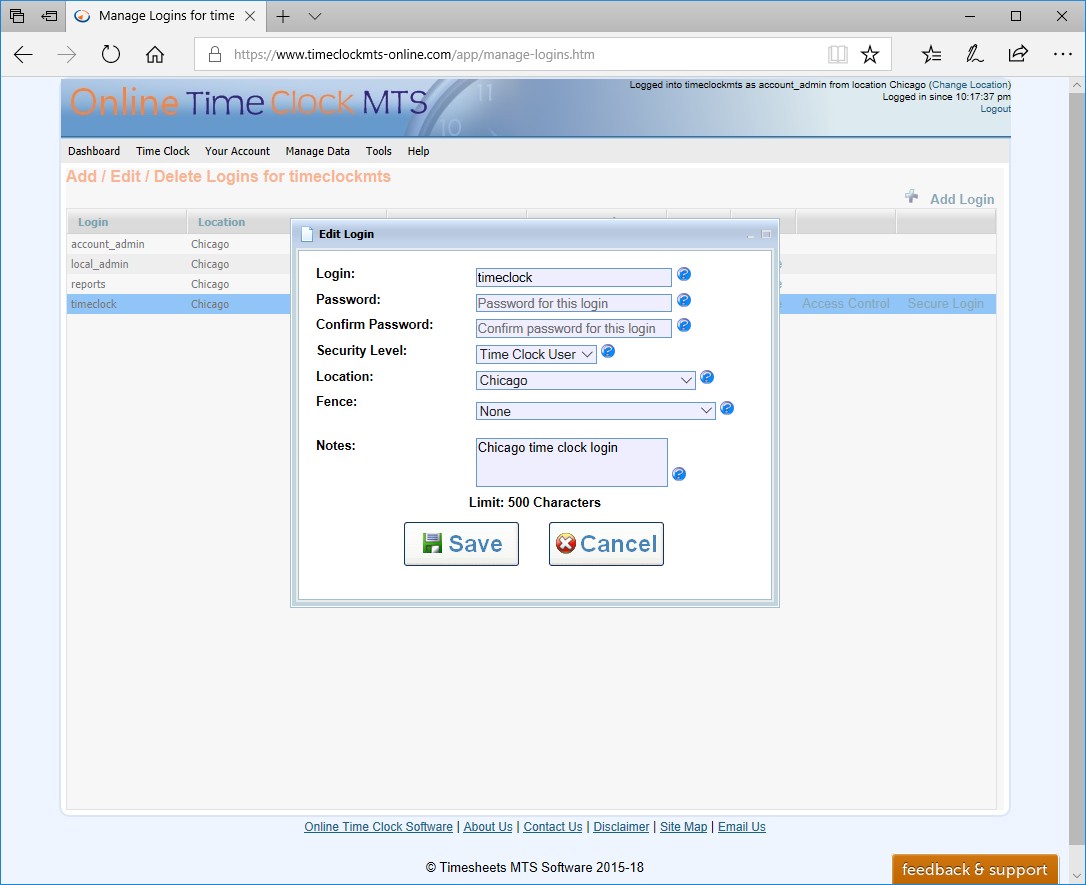Click help icon beside Confirm Password field
This screenshot has width=1086, height=885.
684,325
